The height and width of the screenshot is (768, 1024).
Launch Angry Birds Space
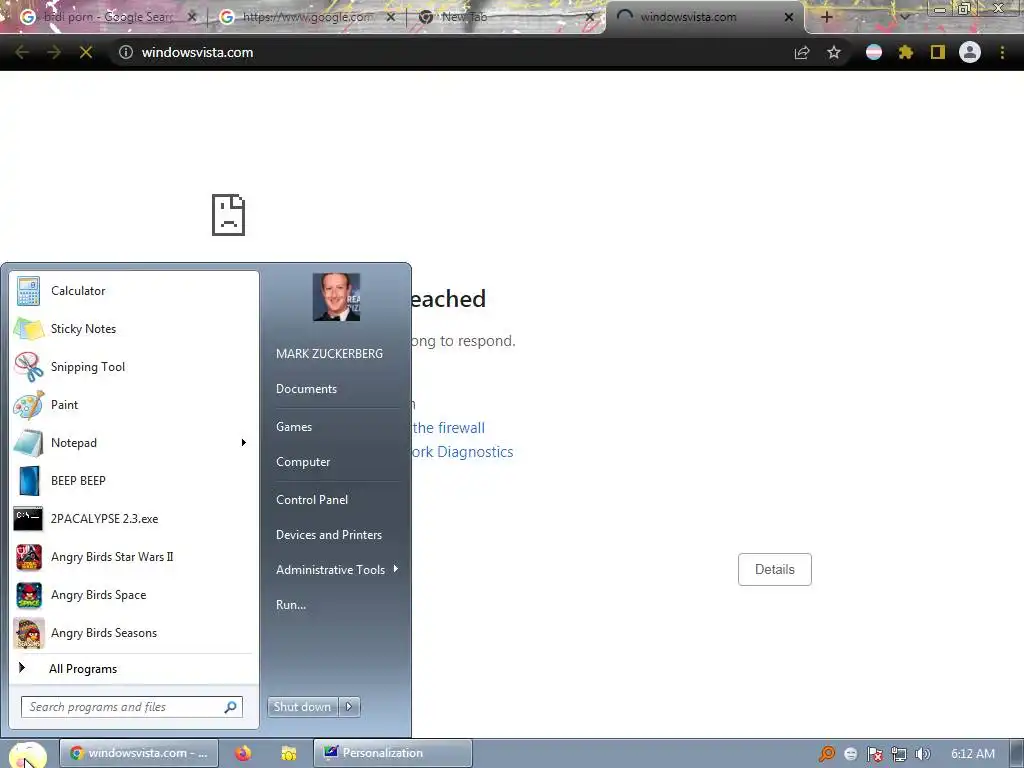coord(134,595)
